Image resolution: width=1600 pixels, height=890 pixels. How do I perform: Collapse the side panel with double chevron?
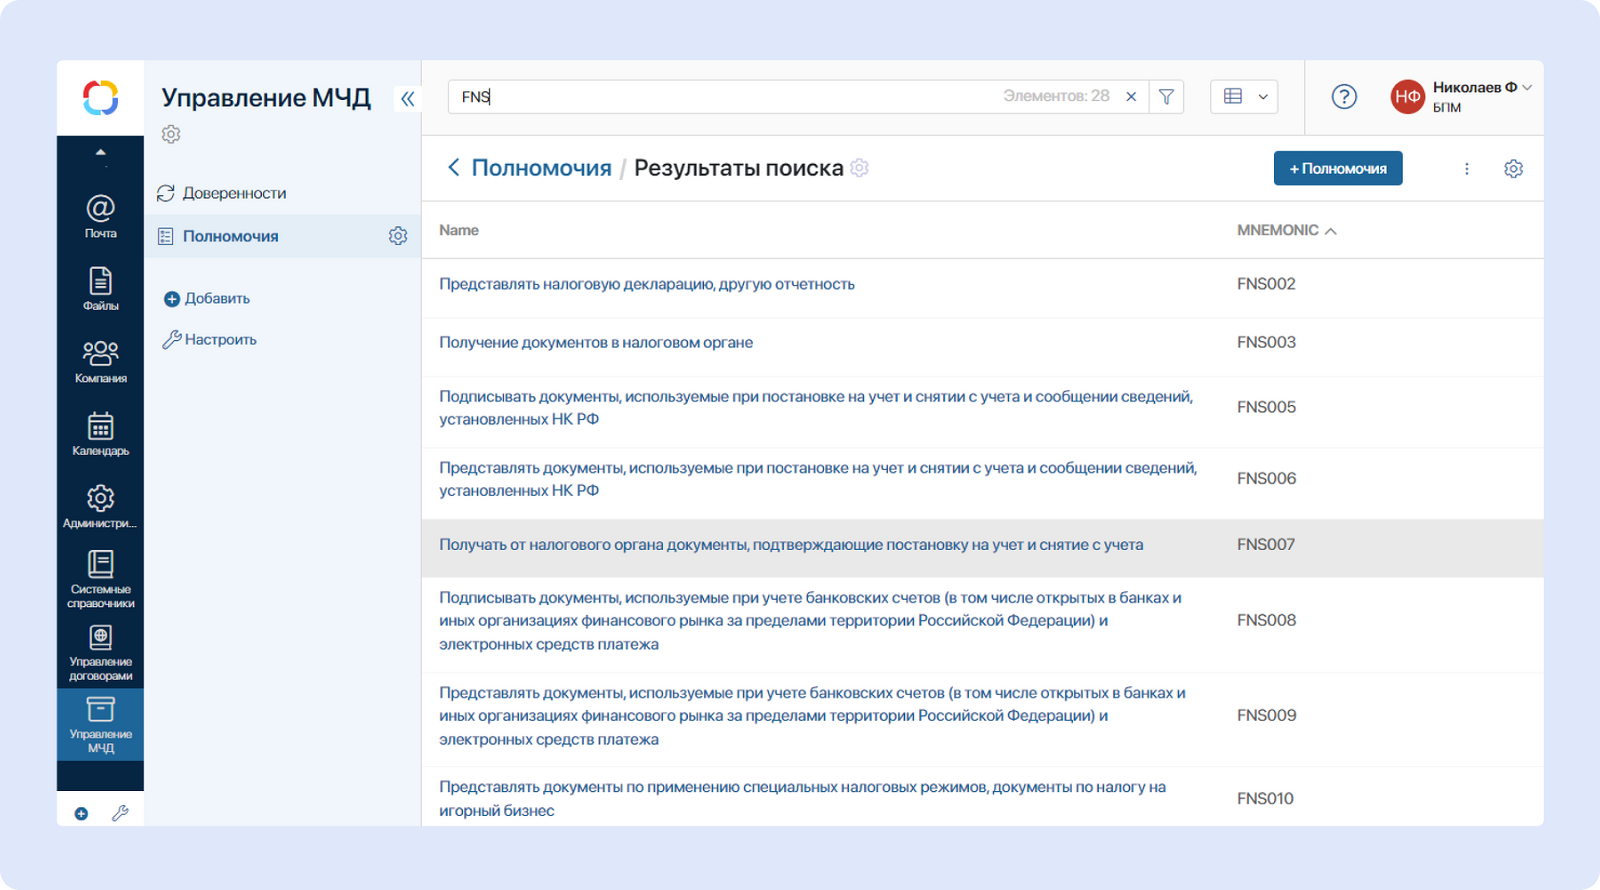[x=407, y=98]
